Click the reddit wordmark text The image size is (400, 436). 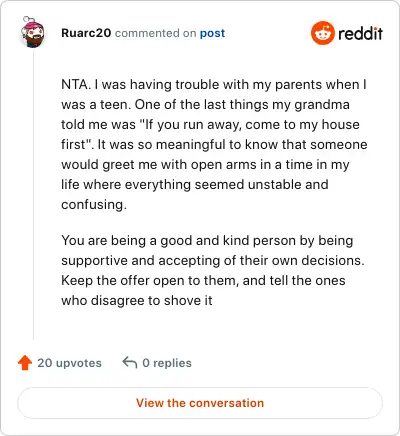[360, 33]
